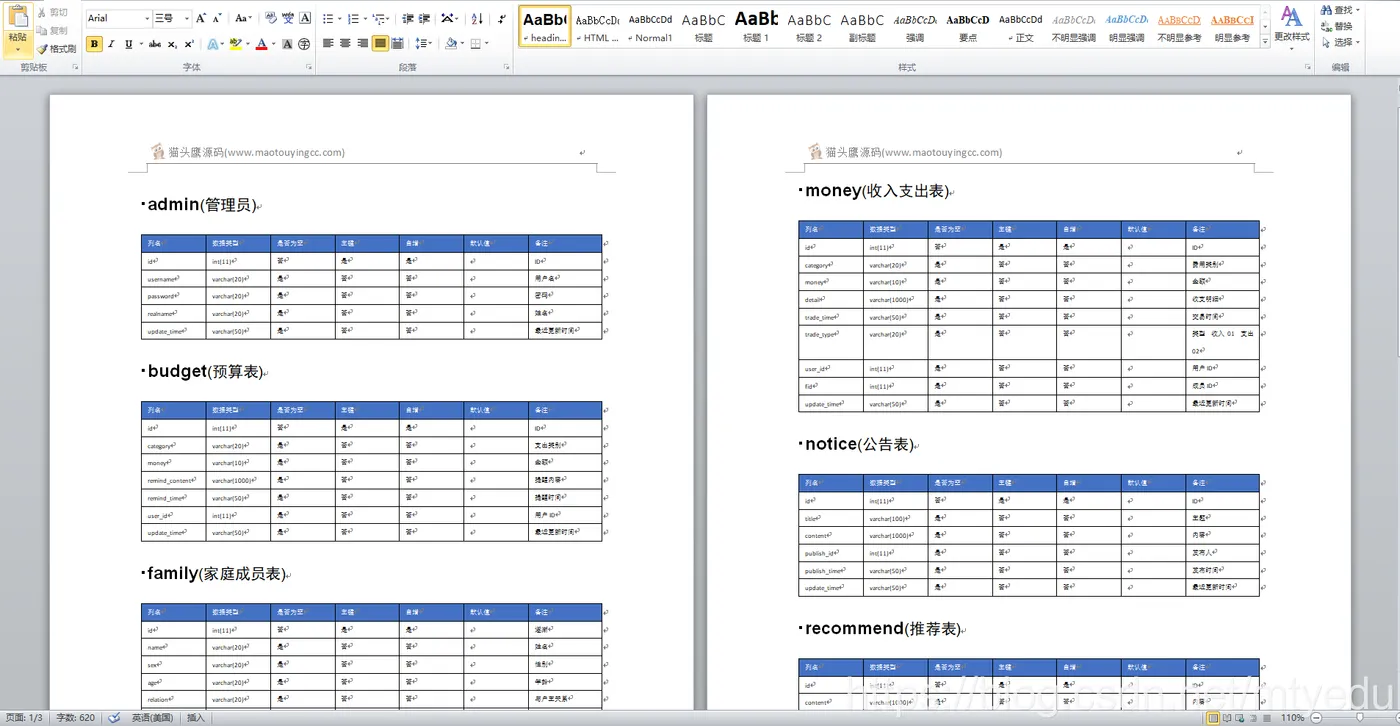Click the Clear Formatting eraser icon
Image resolution: width=1400 pixels, height=726 pixels.
(x=271, y=18)
